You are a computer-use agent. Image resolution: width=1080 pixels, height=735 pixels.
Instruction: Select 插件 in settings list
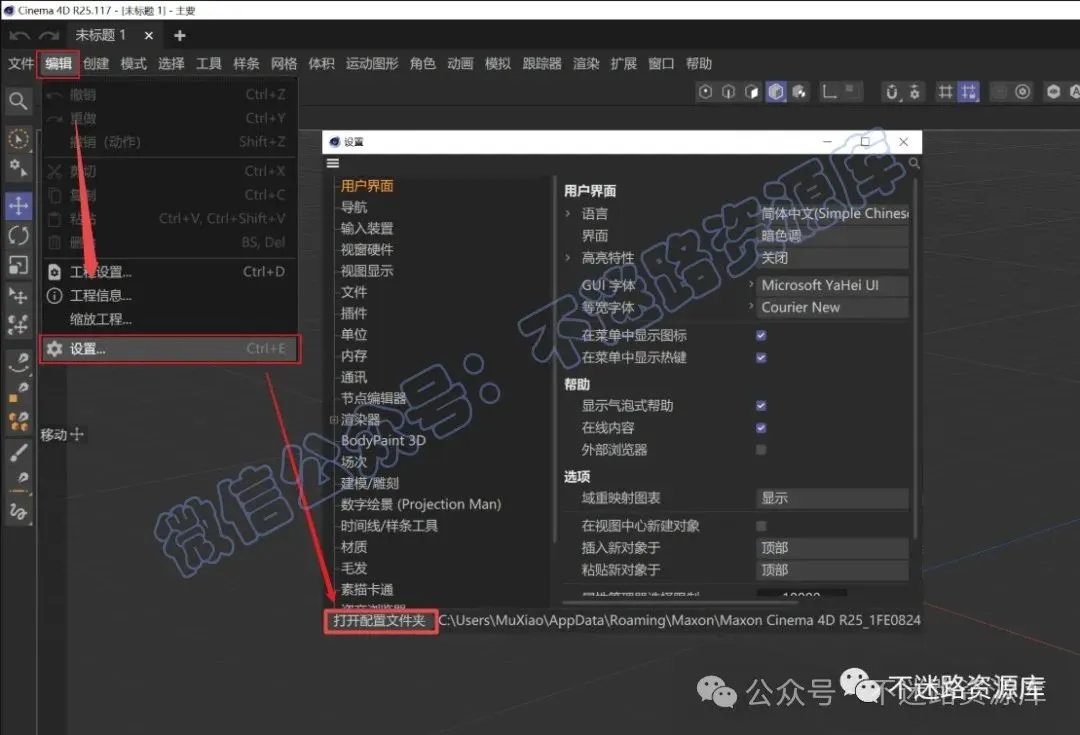coord(354,313)
